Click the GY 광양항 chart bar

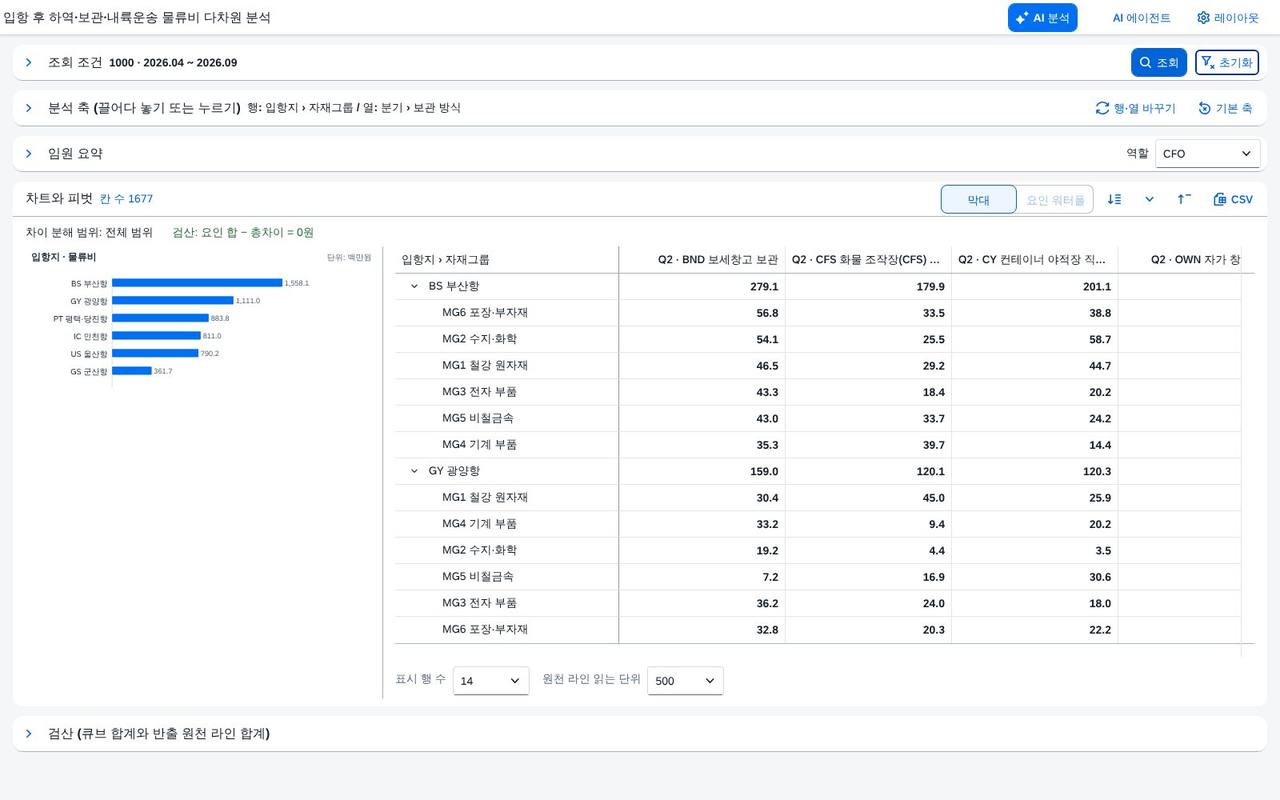coord(173,300)
